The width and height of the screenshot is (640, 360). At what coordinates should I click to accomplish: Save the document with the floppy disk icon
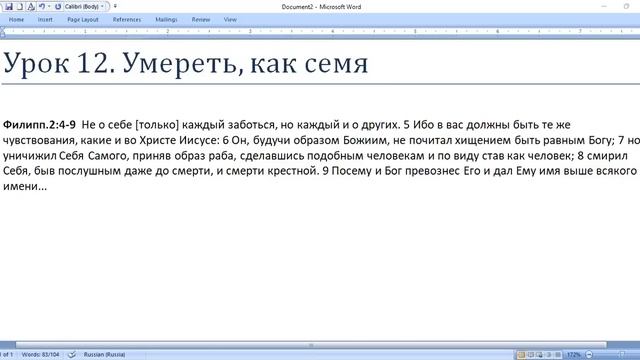pos(9,7)
